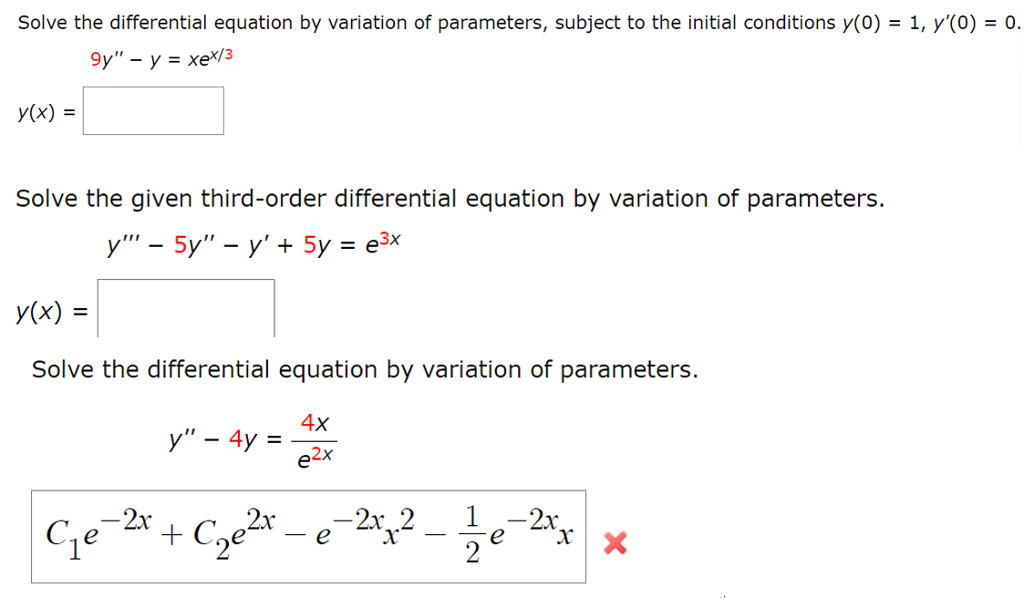The height and width of the screenshot is (598, 1024).
Task: Click the equation 9y″ − y = xe^(x/3)
Action: click(162, 58)
